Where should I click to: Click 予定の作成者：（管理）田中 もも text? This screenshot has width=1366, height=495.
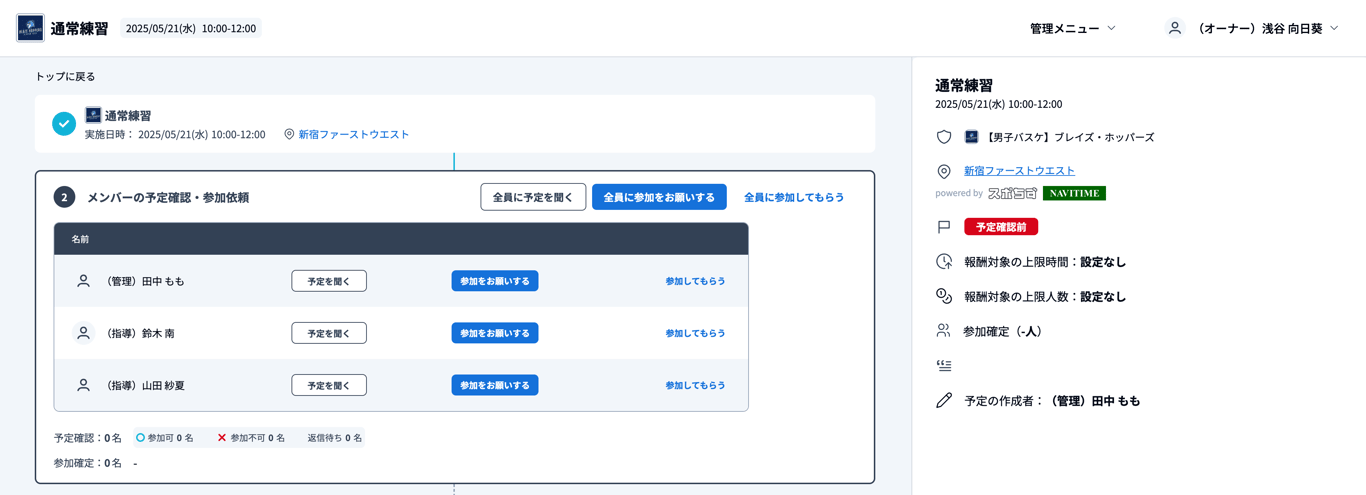[1052, 401]
